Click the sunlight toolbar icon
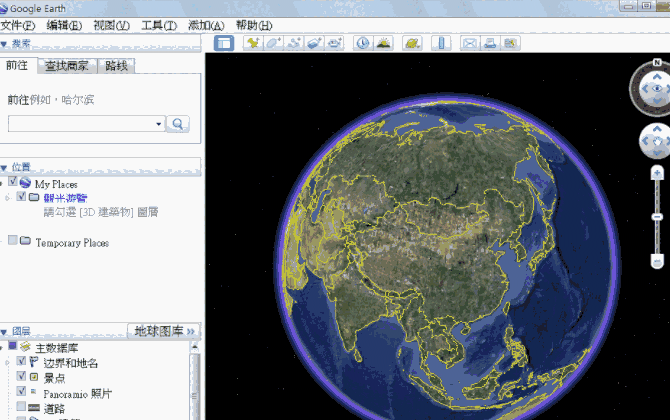Image resolution: width=670 pixels, height=420 pixels. pos(385,43)
